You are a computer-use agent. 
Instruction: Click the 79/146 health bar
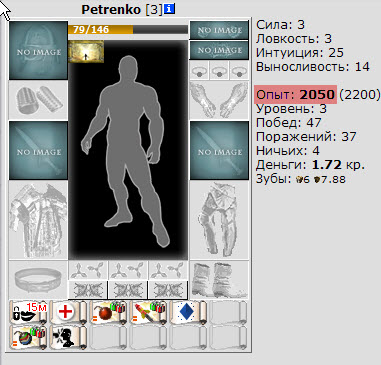tap(128, 29)
